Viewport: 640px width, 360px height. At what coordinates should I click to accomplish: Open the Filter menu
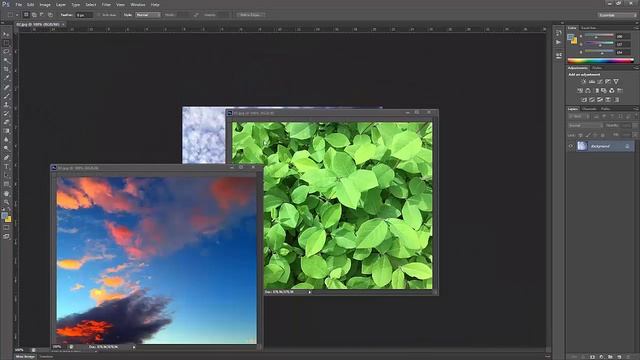pyautogui.click(x=106, y=4)
